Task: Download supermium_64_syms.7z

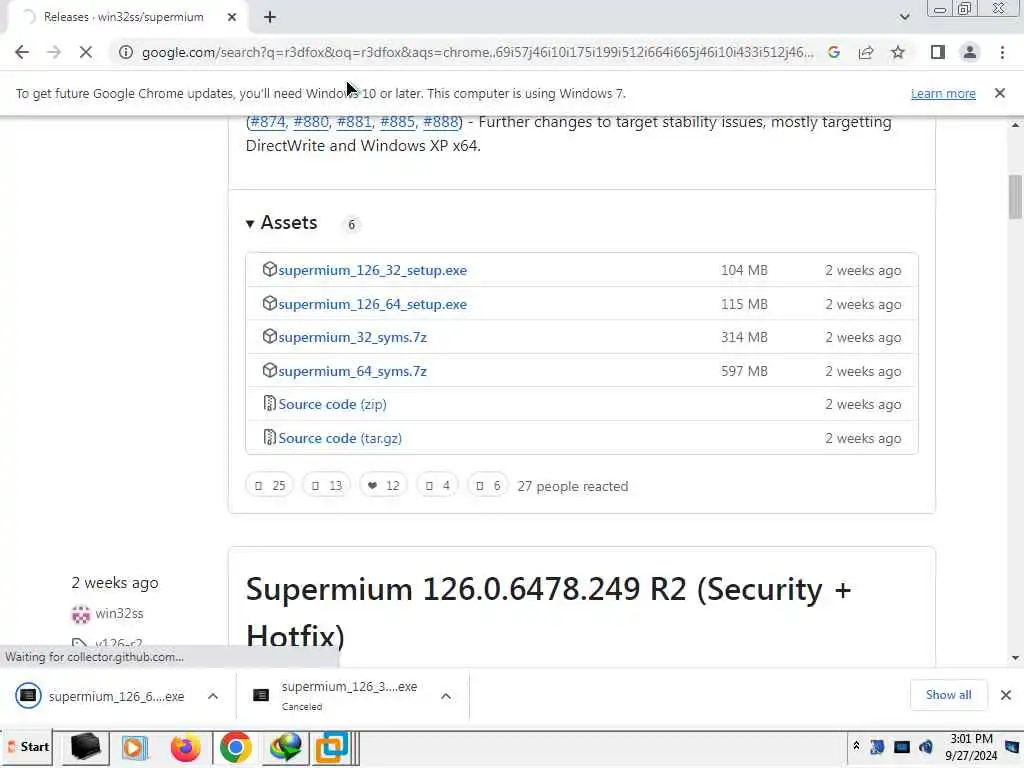Action: [352, 372]
